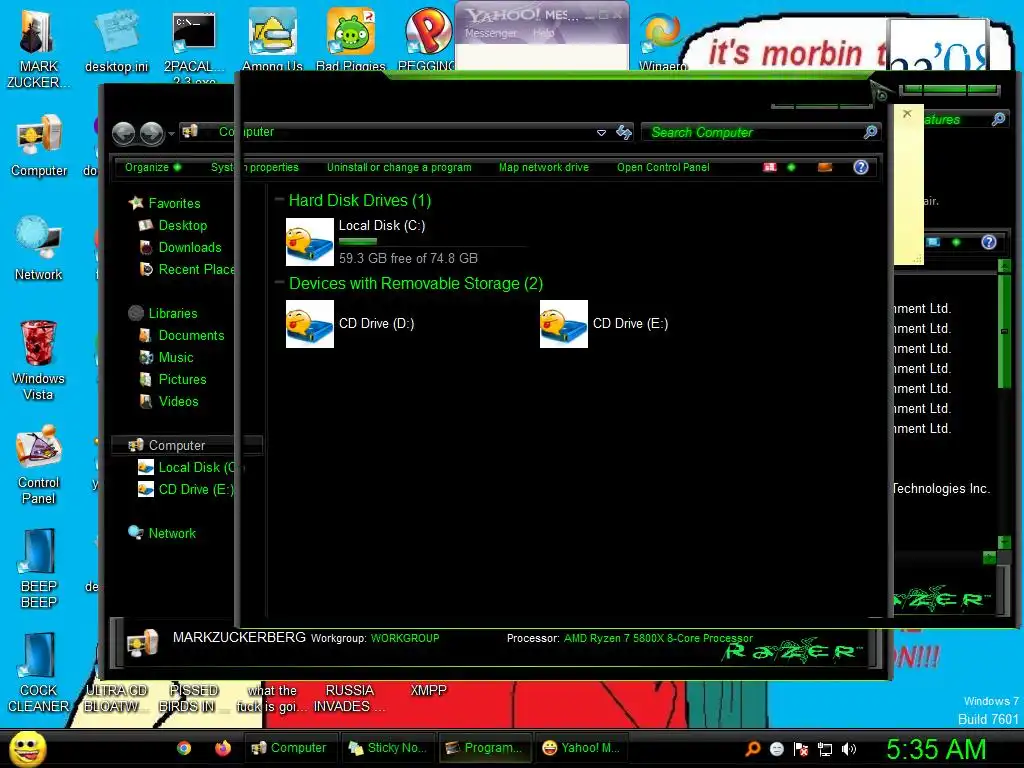
Task: Click the smiley Start button
Action: tap(27, 748)
